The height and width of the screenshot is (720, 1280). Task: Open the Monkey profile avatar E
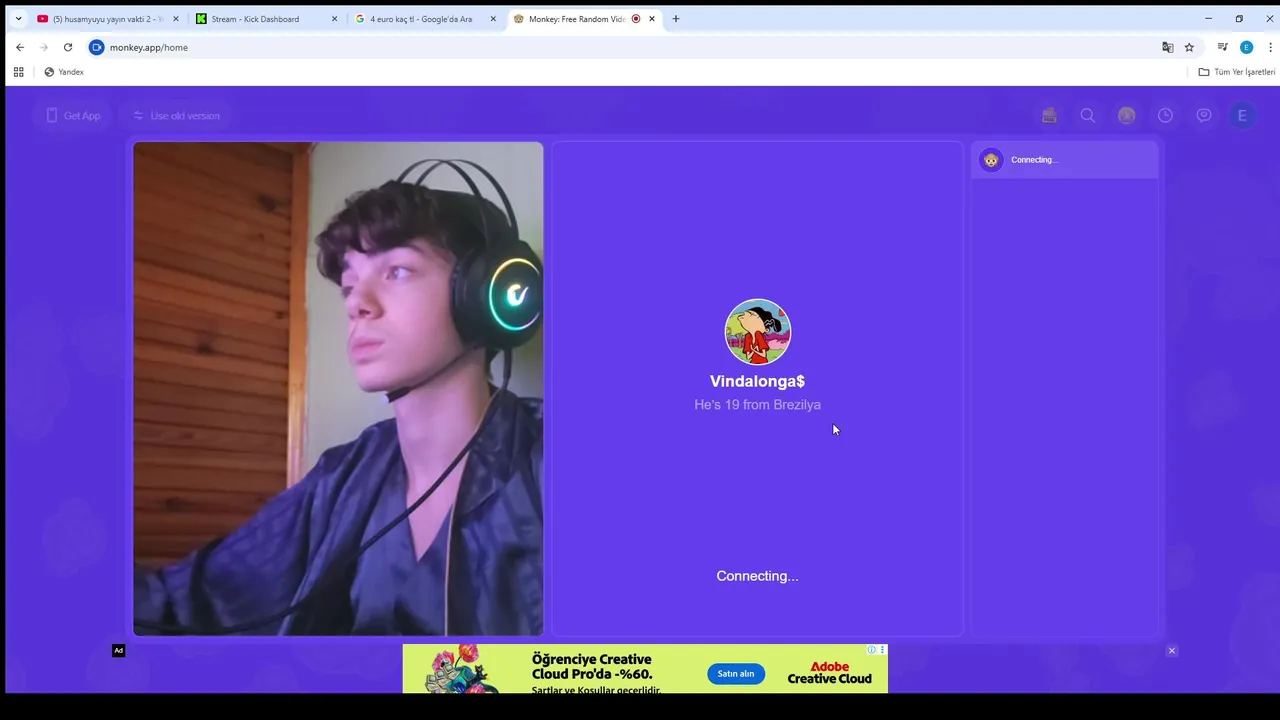(1242, 116)
